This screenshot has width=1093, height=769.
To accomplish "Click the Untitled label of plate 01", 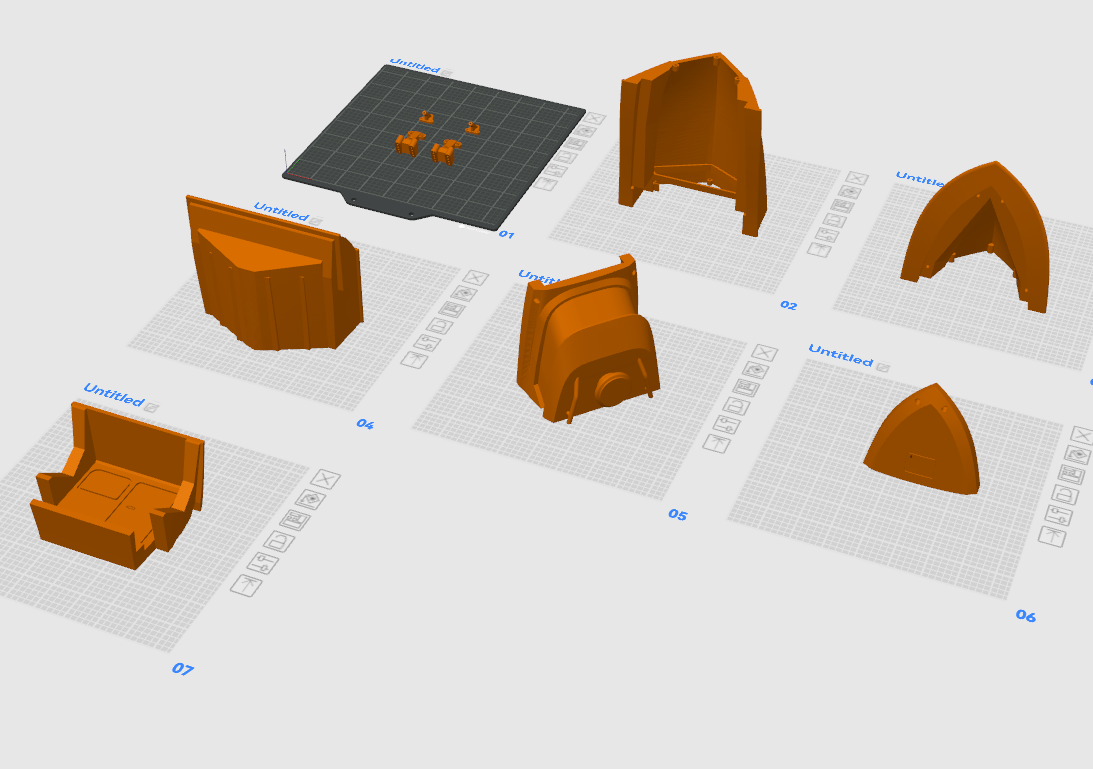I will (x=415, y=66).
